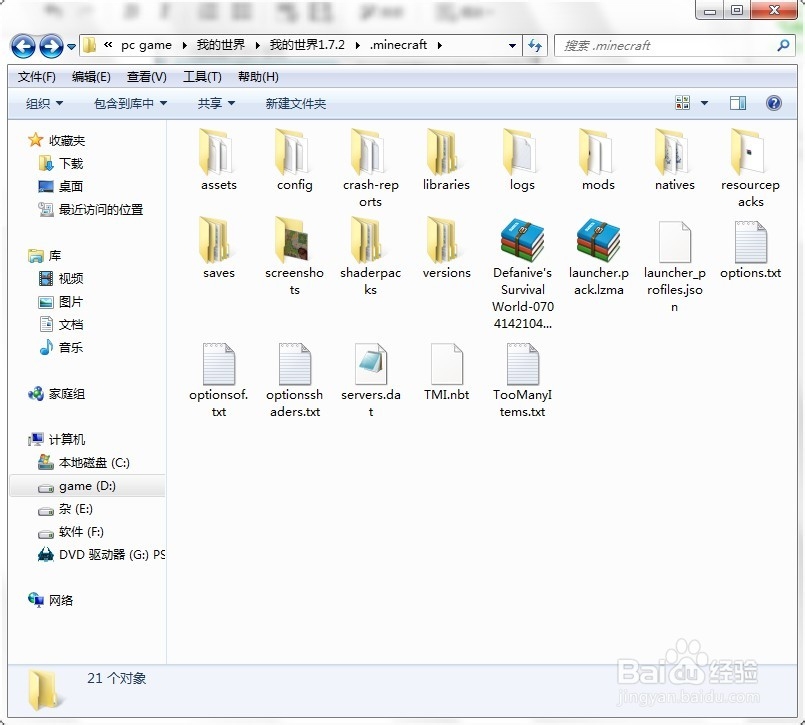This screenshot has width=805, height=725.
Task: Select optionsshaders.txt file
Action: point(295,380)
